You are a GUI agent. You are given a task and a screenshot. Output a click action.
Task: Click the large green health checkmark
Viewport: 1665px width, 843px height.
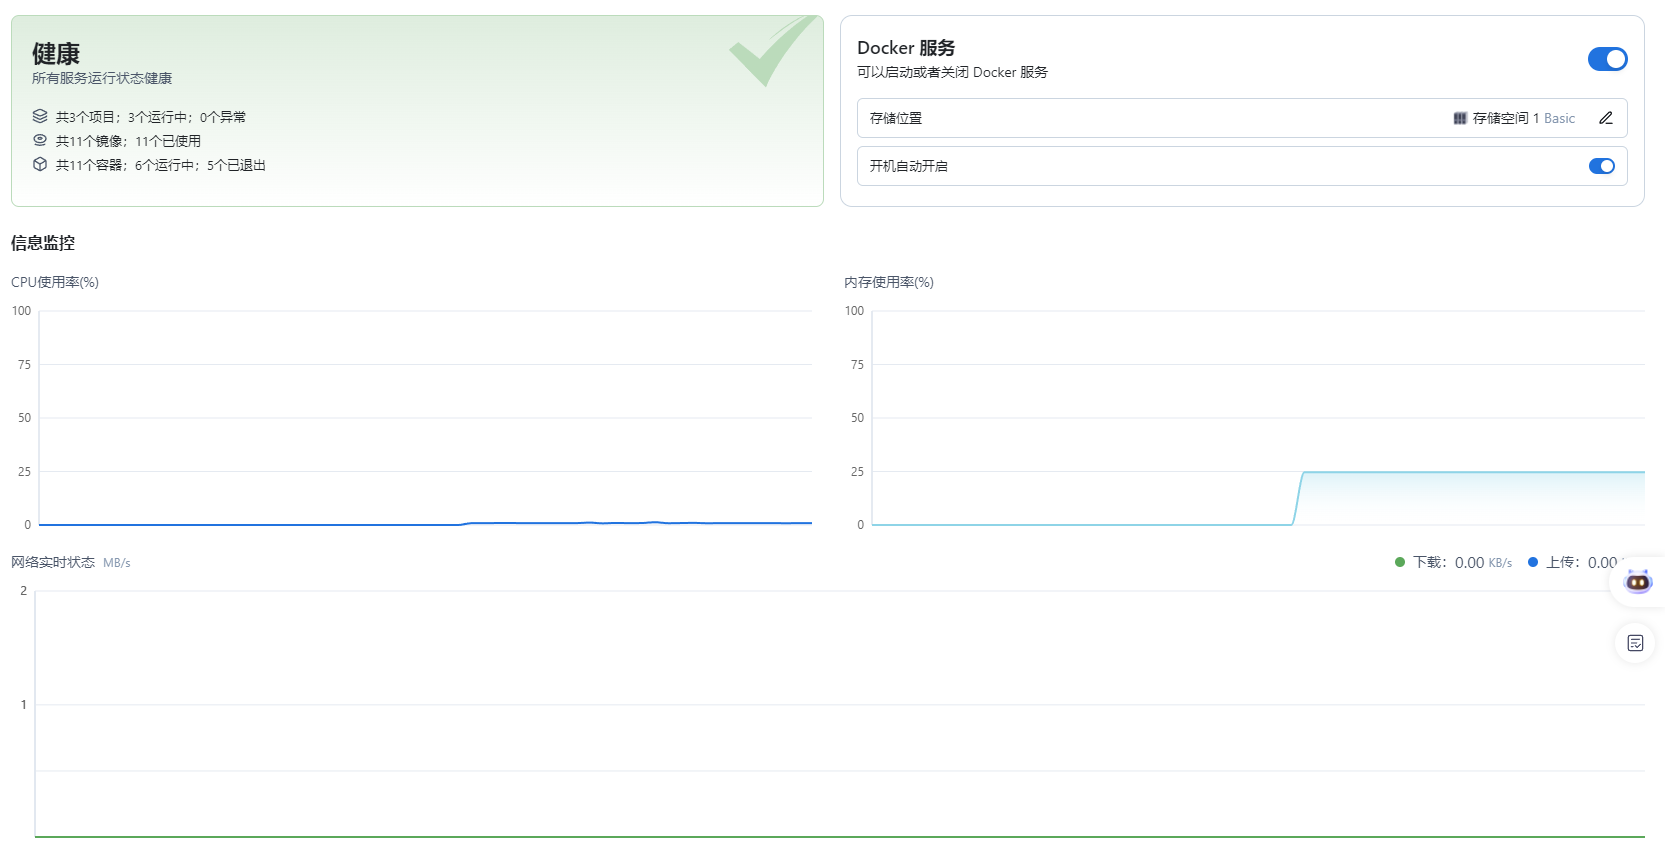770,51
